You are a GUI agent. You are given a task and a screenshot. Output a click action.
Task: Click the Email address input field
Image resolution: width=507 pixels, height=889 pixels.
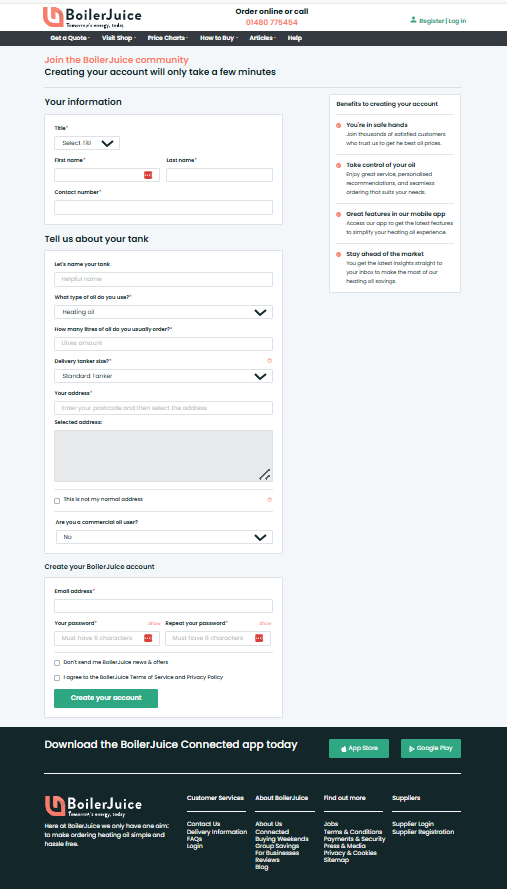(163, 606)
